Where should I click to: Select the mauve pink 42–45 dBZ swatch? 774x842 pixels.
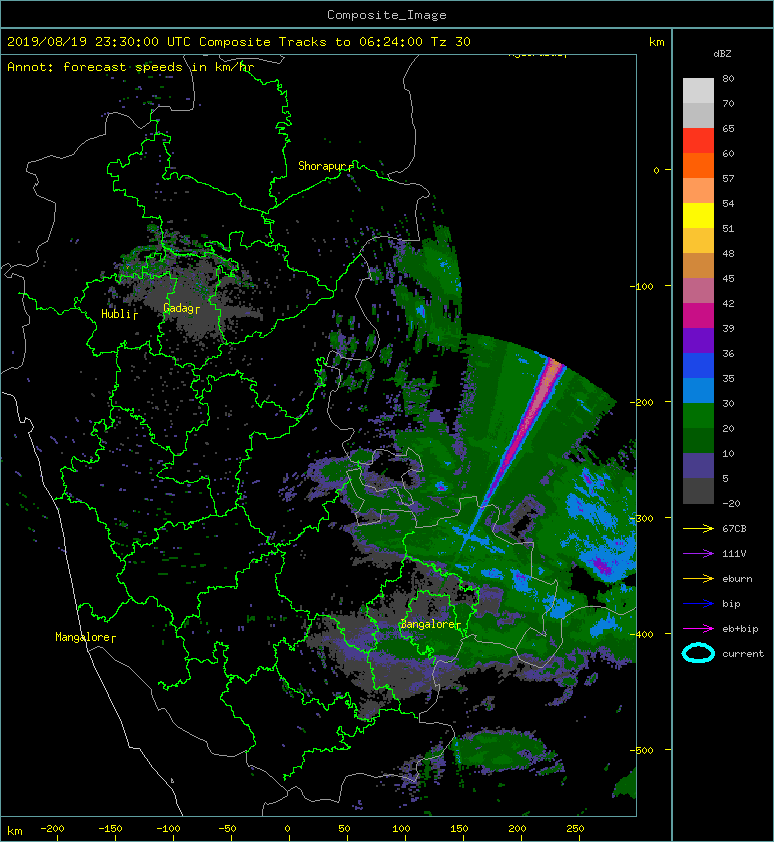point(698,291)
